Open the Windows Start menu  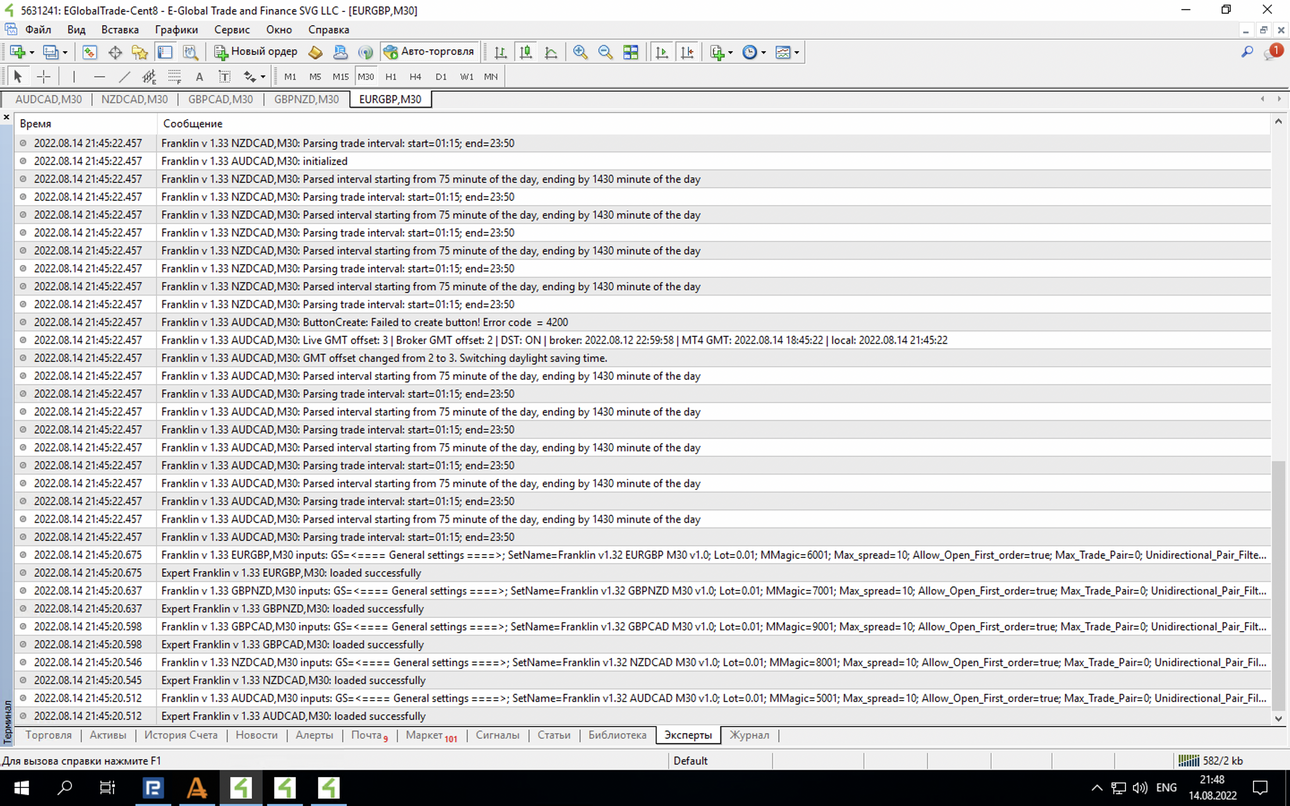click(21, 787)
